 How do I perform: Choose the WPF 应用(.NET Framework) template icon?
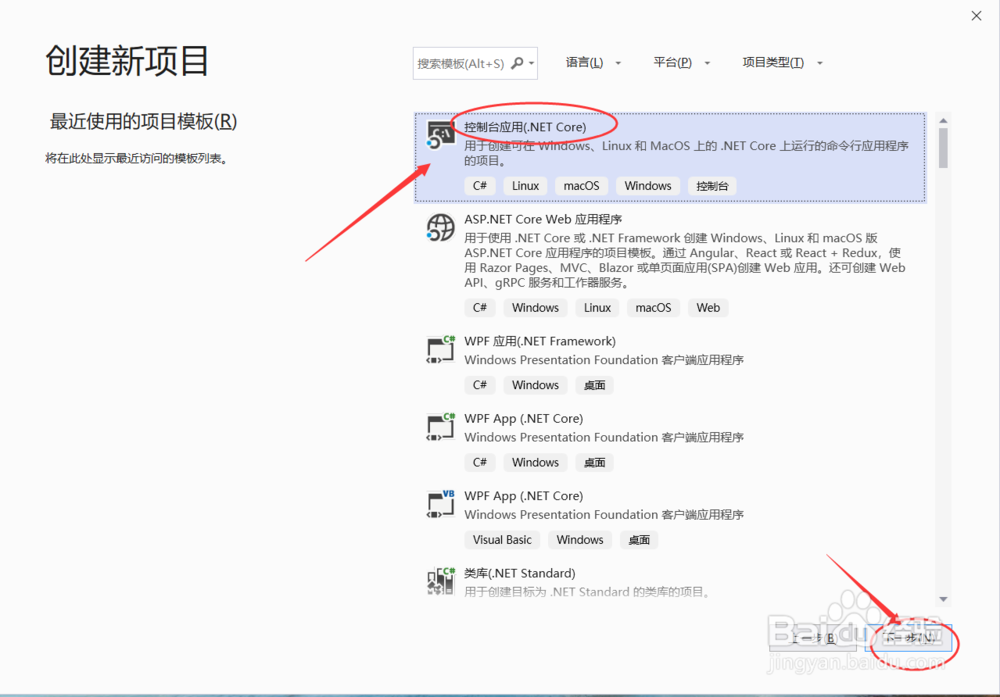tap(440, 349)
